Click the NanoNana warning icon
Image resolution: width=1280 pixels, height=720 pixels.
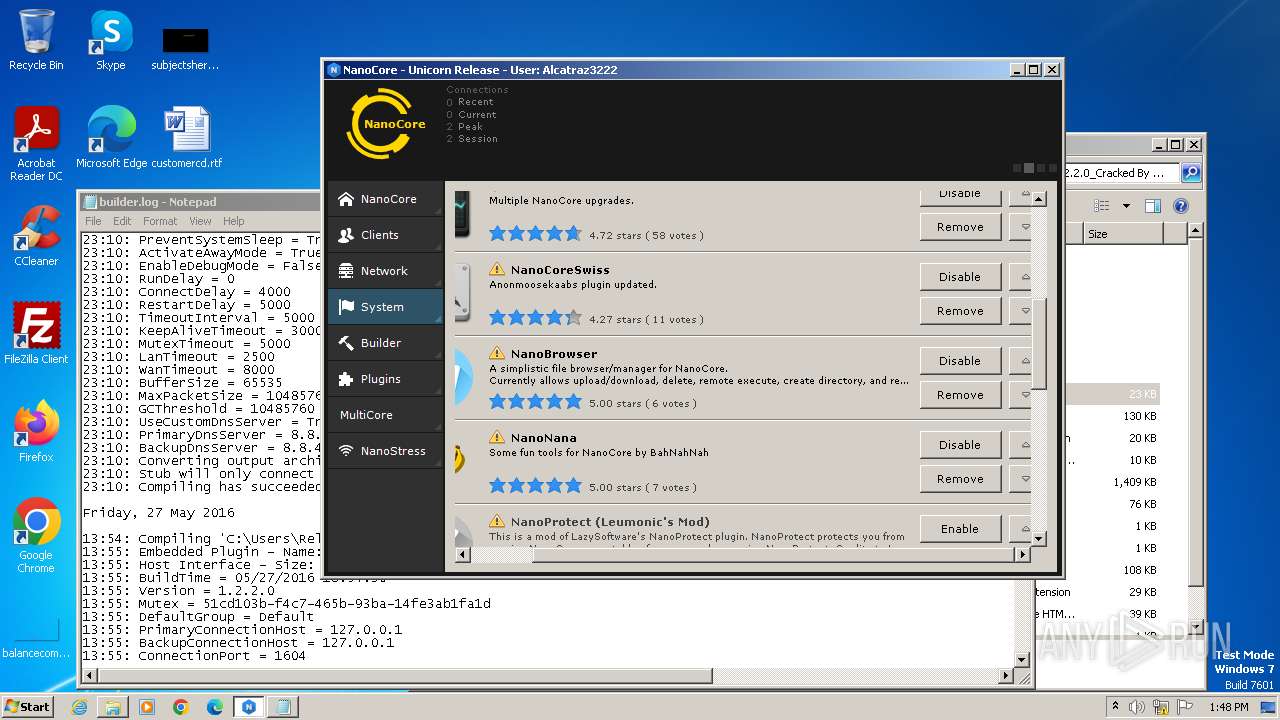pyautogui.click(x=497, y=438)
